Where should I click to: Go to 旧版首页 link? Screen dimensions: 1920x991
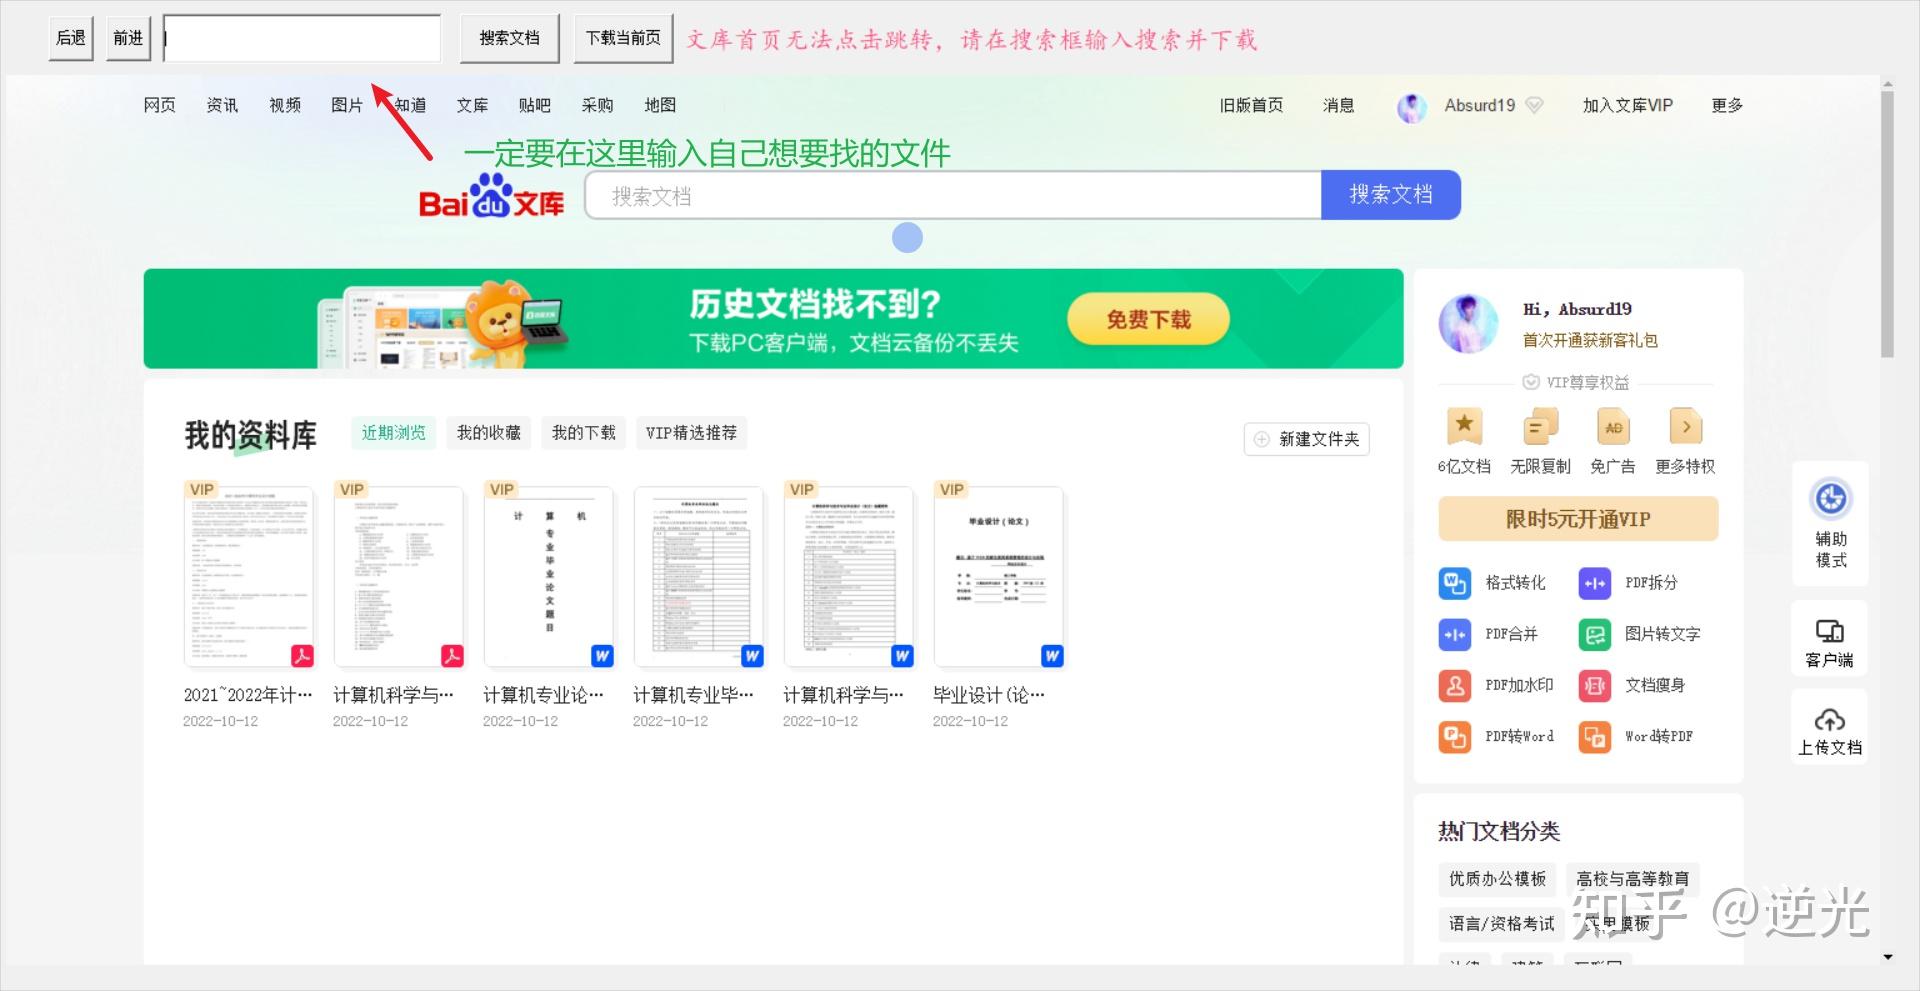pyautogui.click(x=1251, y=105)
